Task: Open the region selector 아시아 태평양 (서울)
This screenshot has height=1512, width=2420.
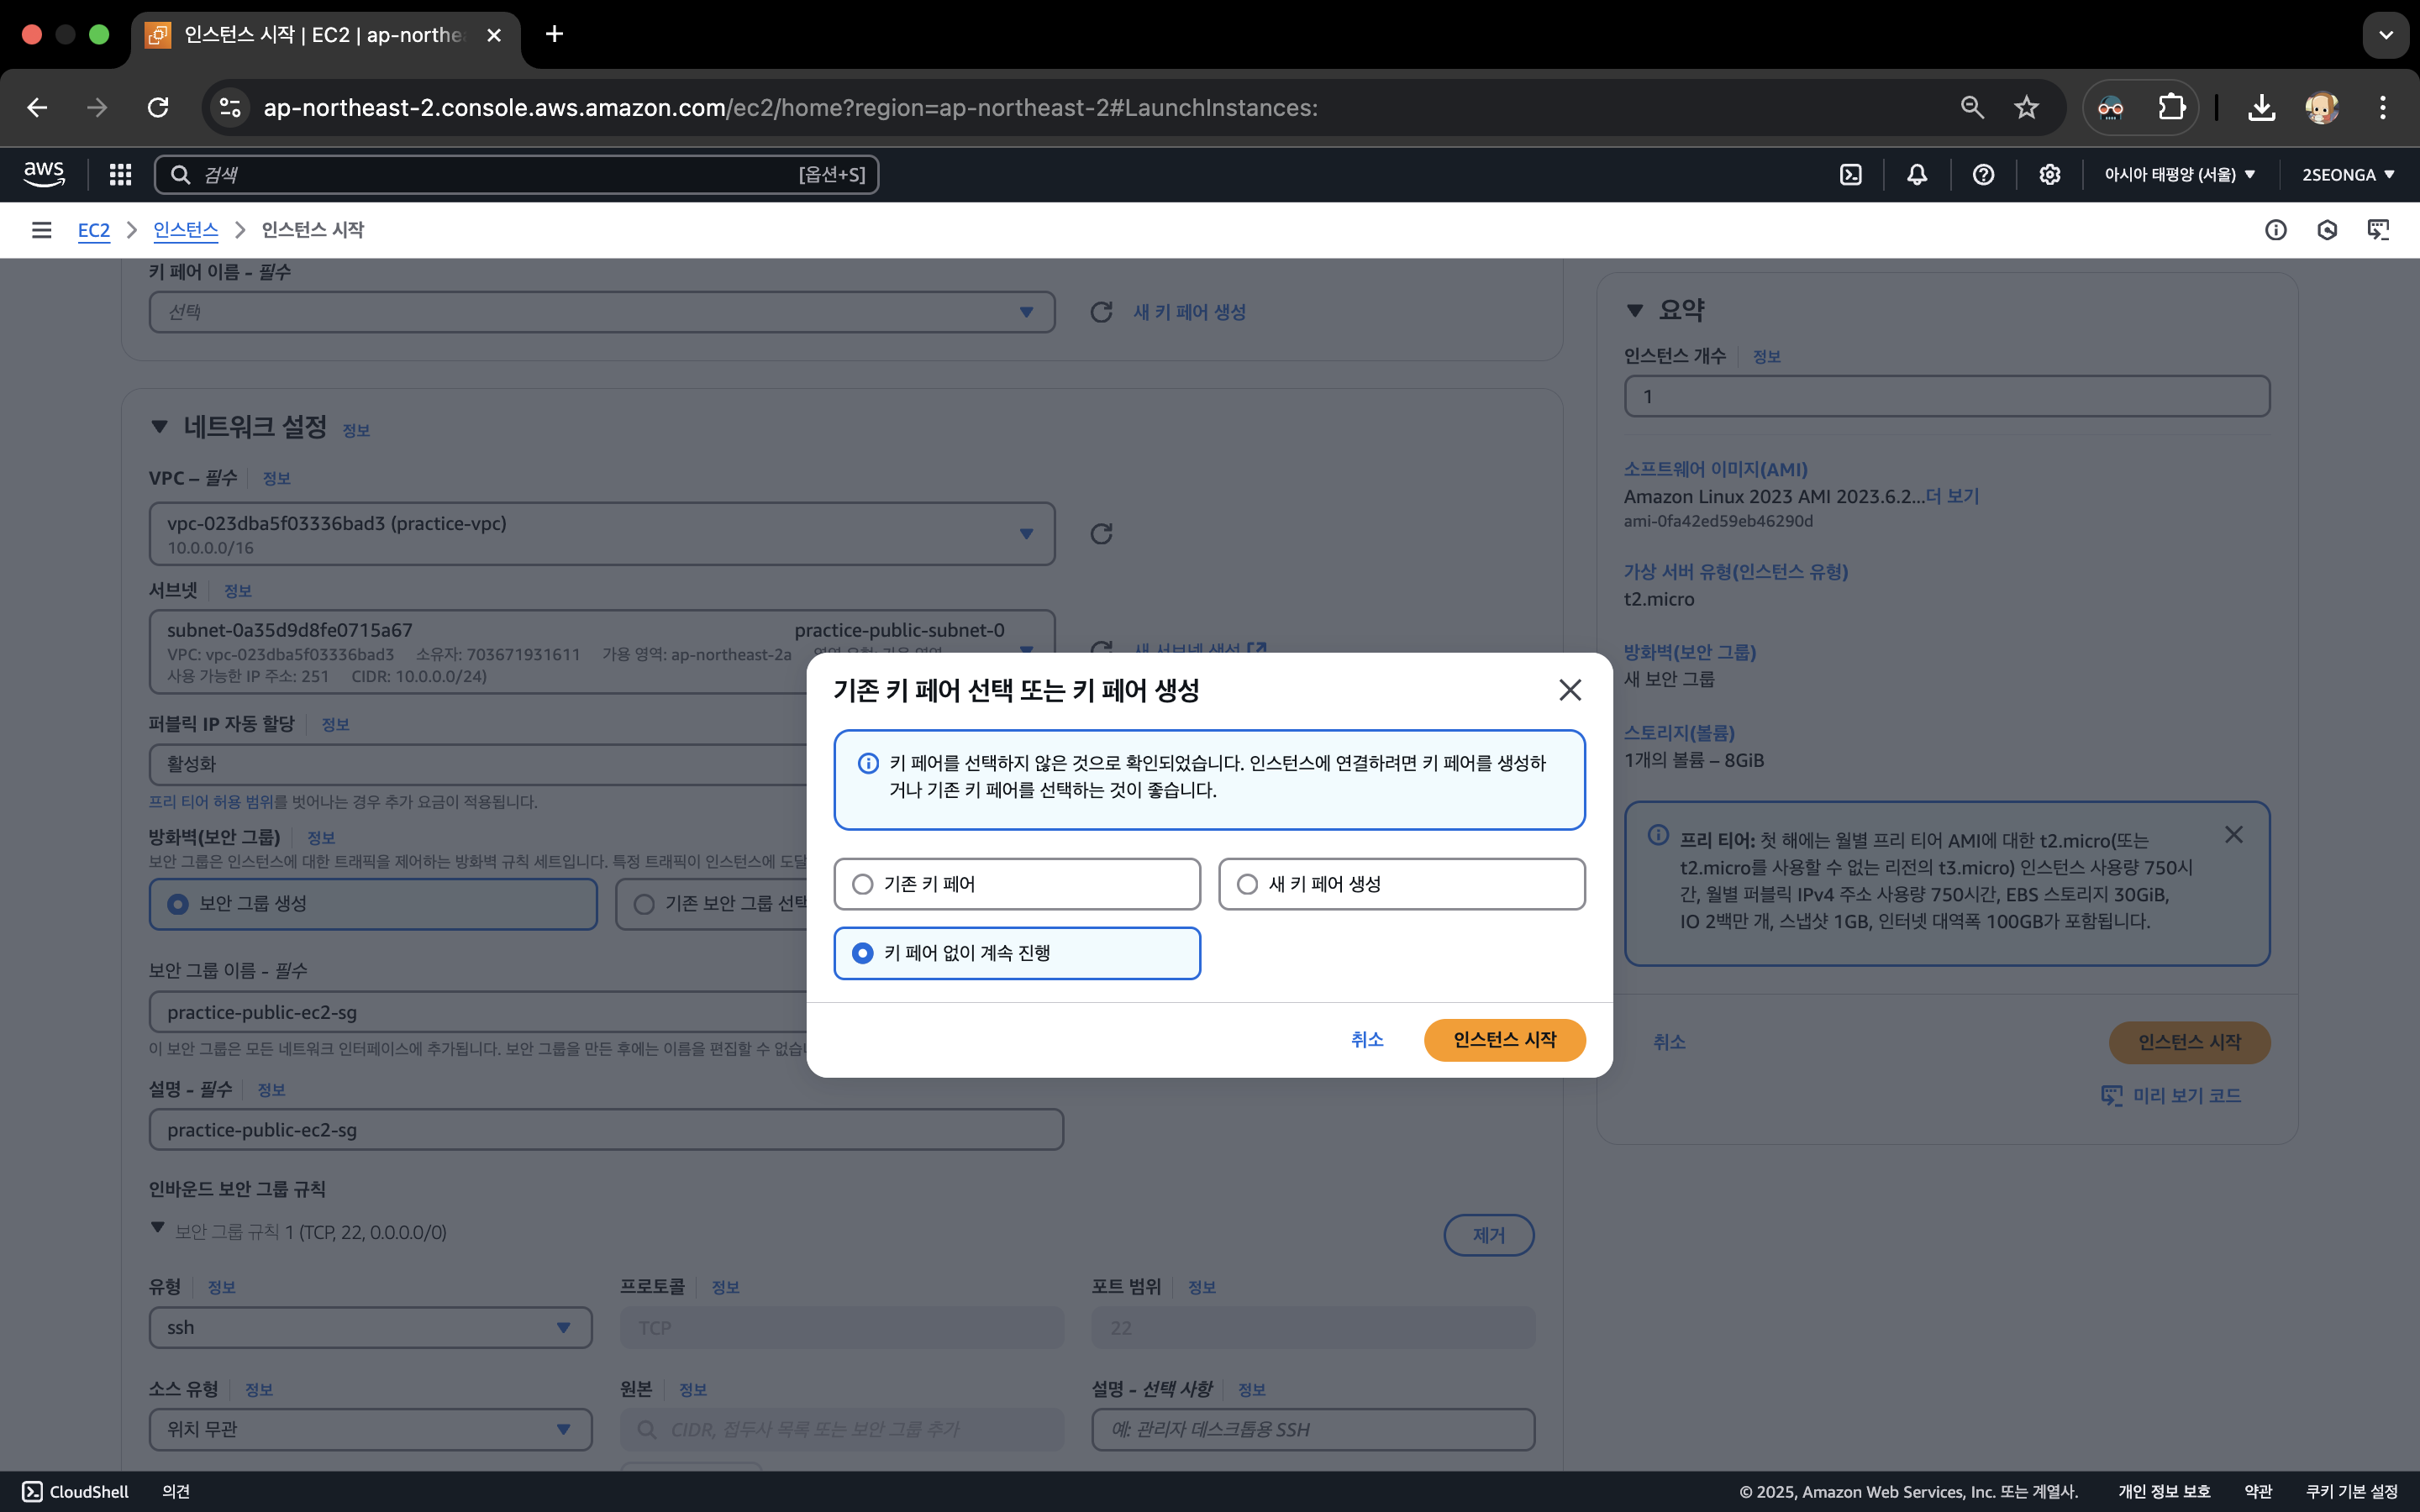Action: point(2178,175)
